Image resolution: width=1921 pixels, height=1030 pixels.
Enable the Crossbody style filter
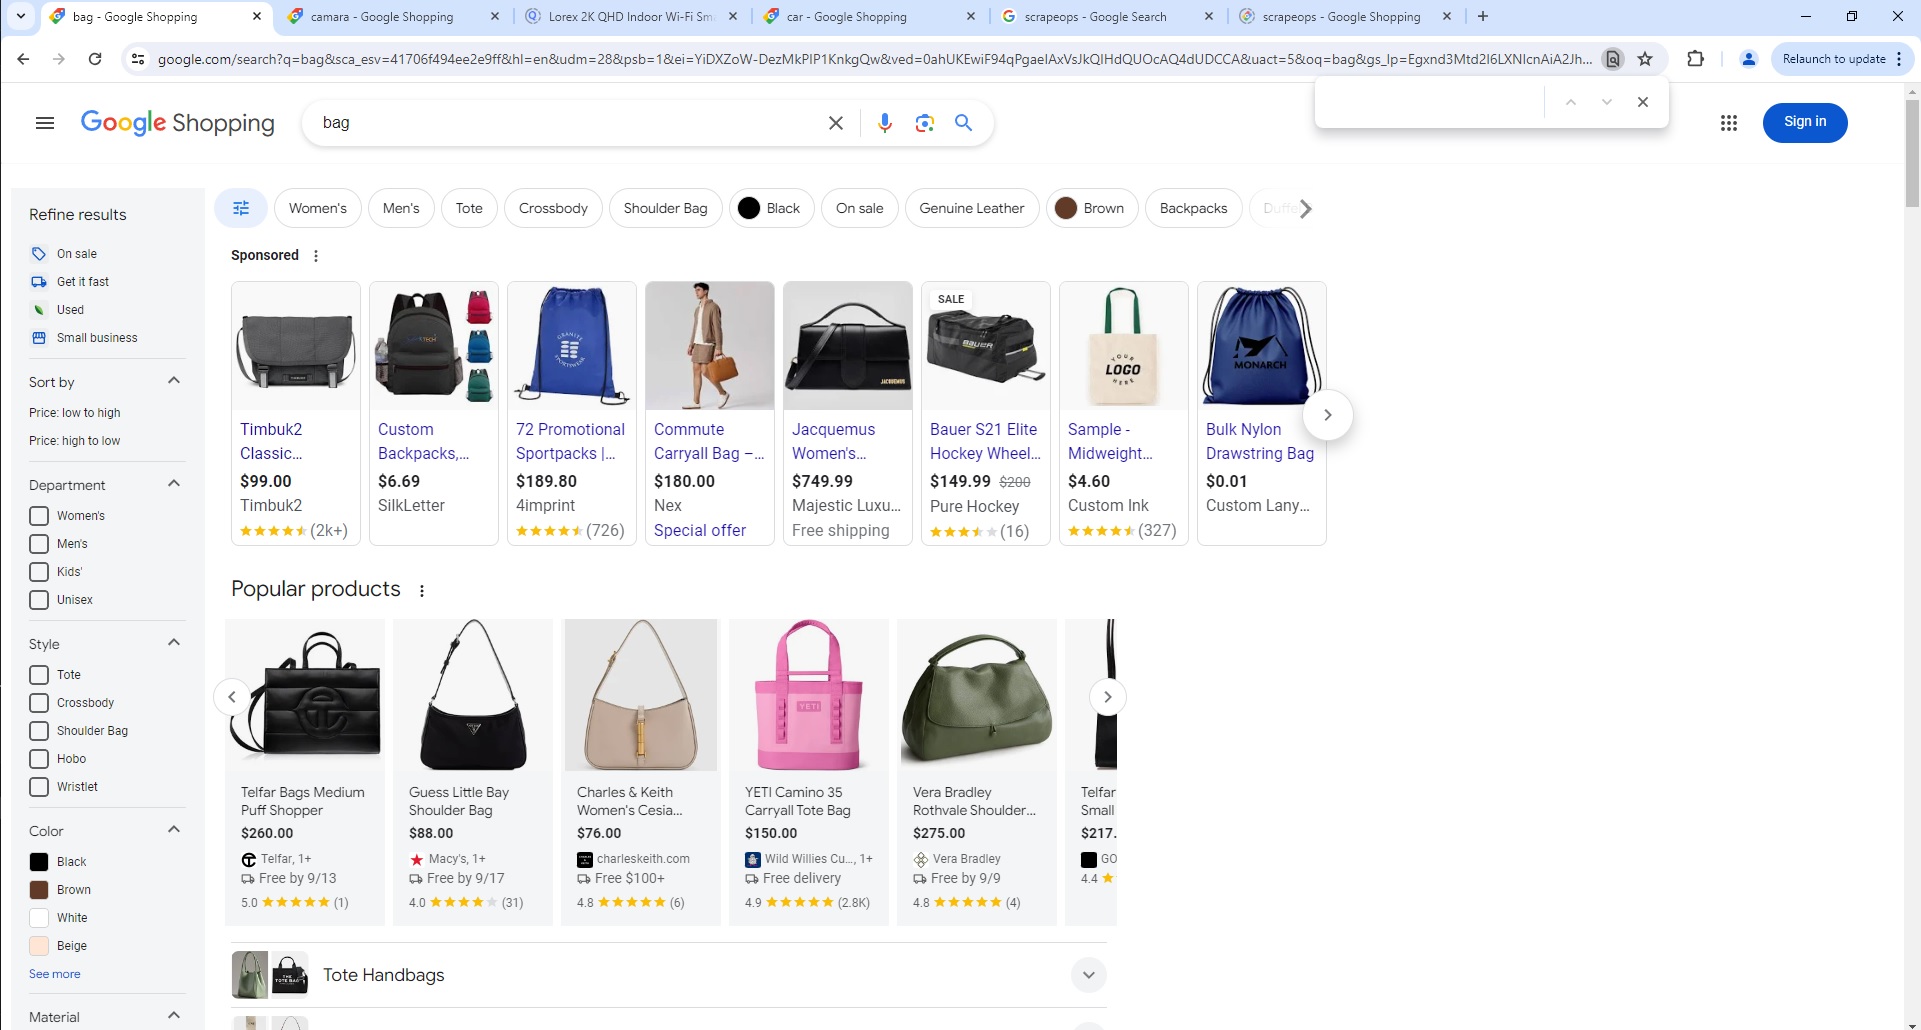(38, 702)
